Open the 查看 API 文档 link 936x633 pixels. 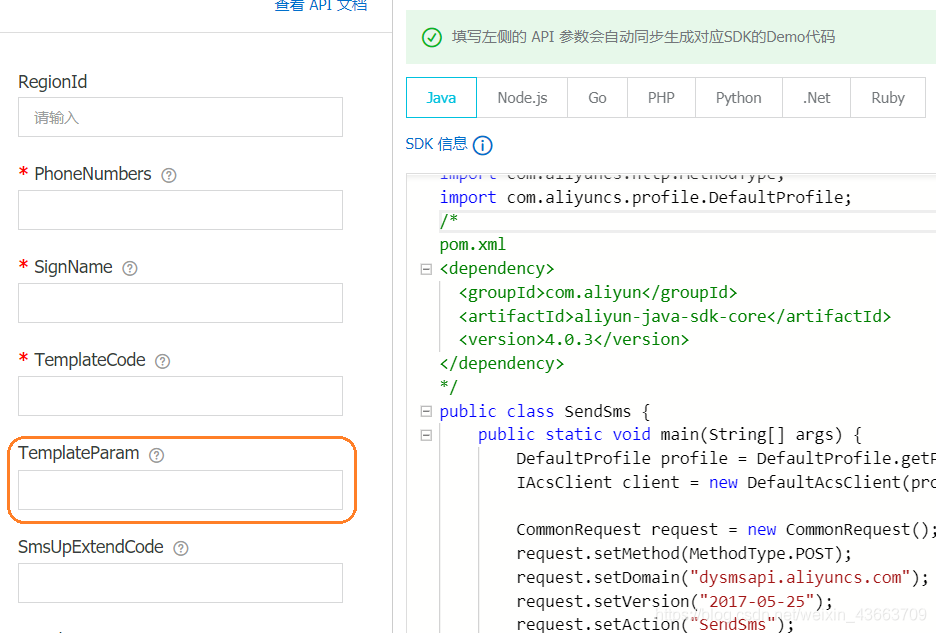click(x=321, y=5)
